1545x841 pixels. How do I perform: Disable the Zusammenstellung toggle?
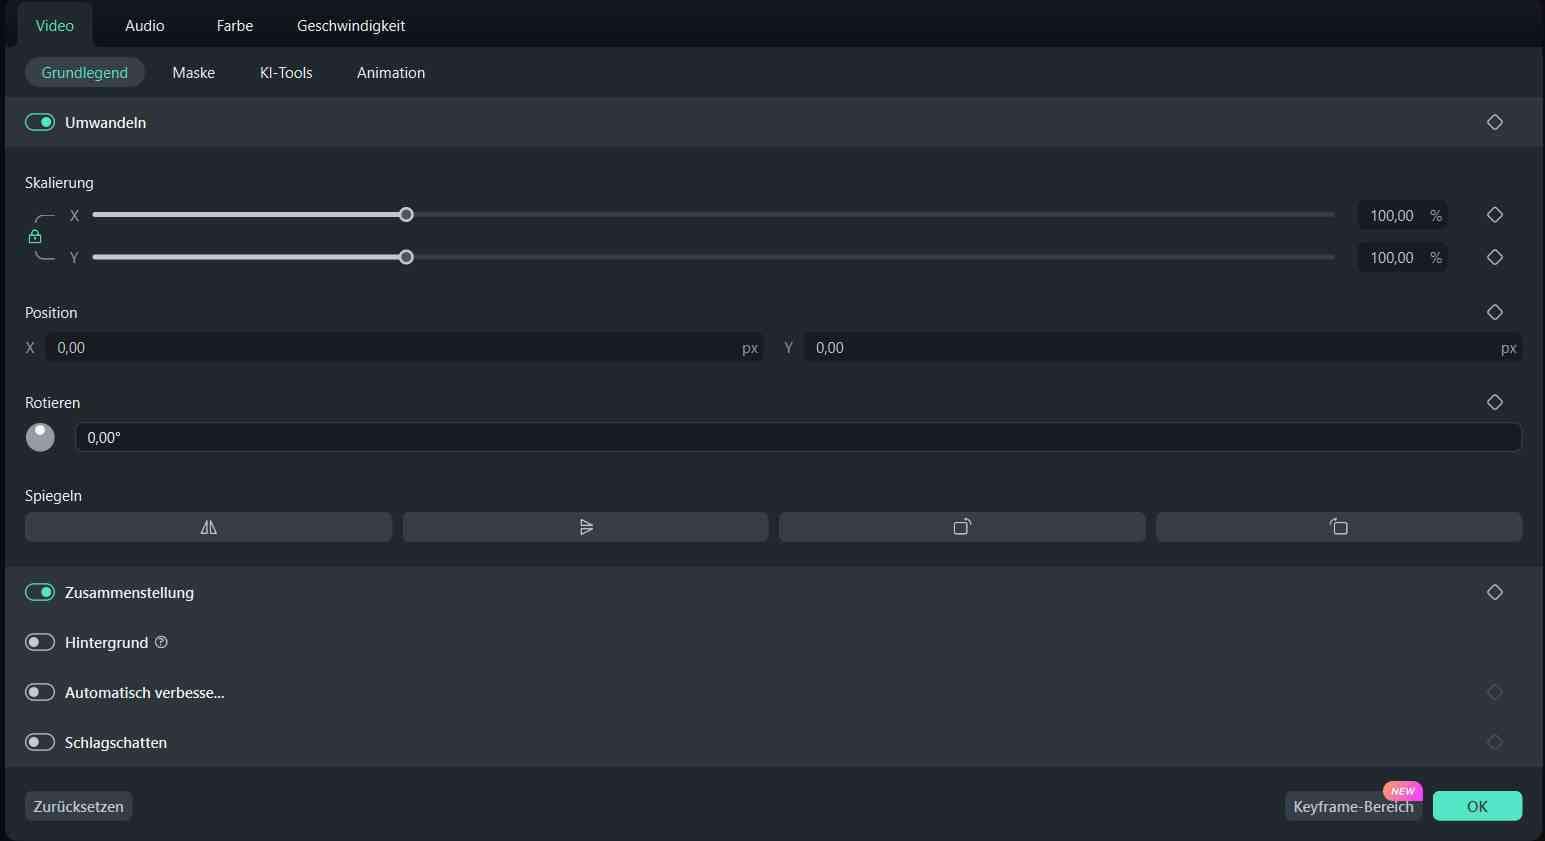tap(40, 592)
